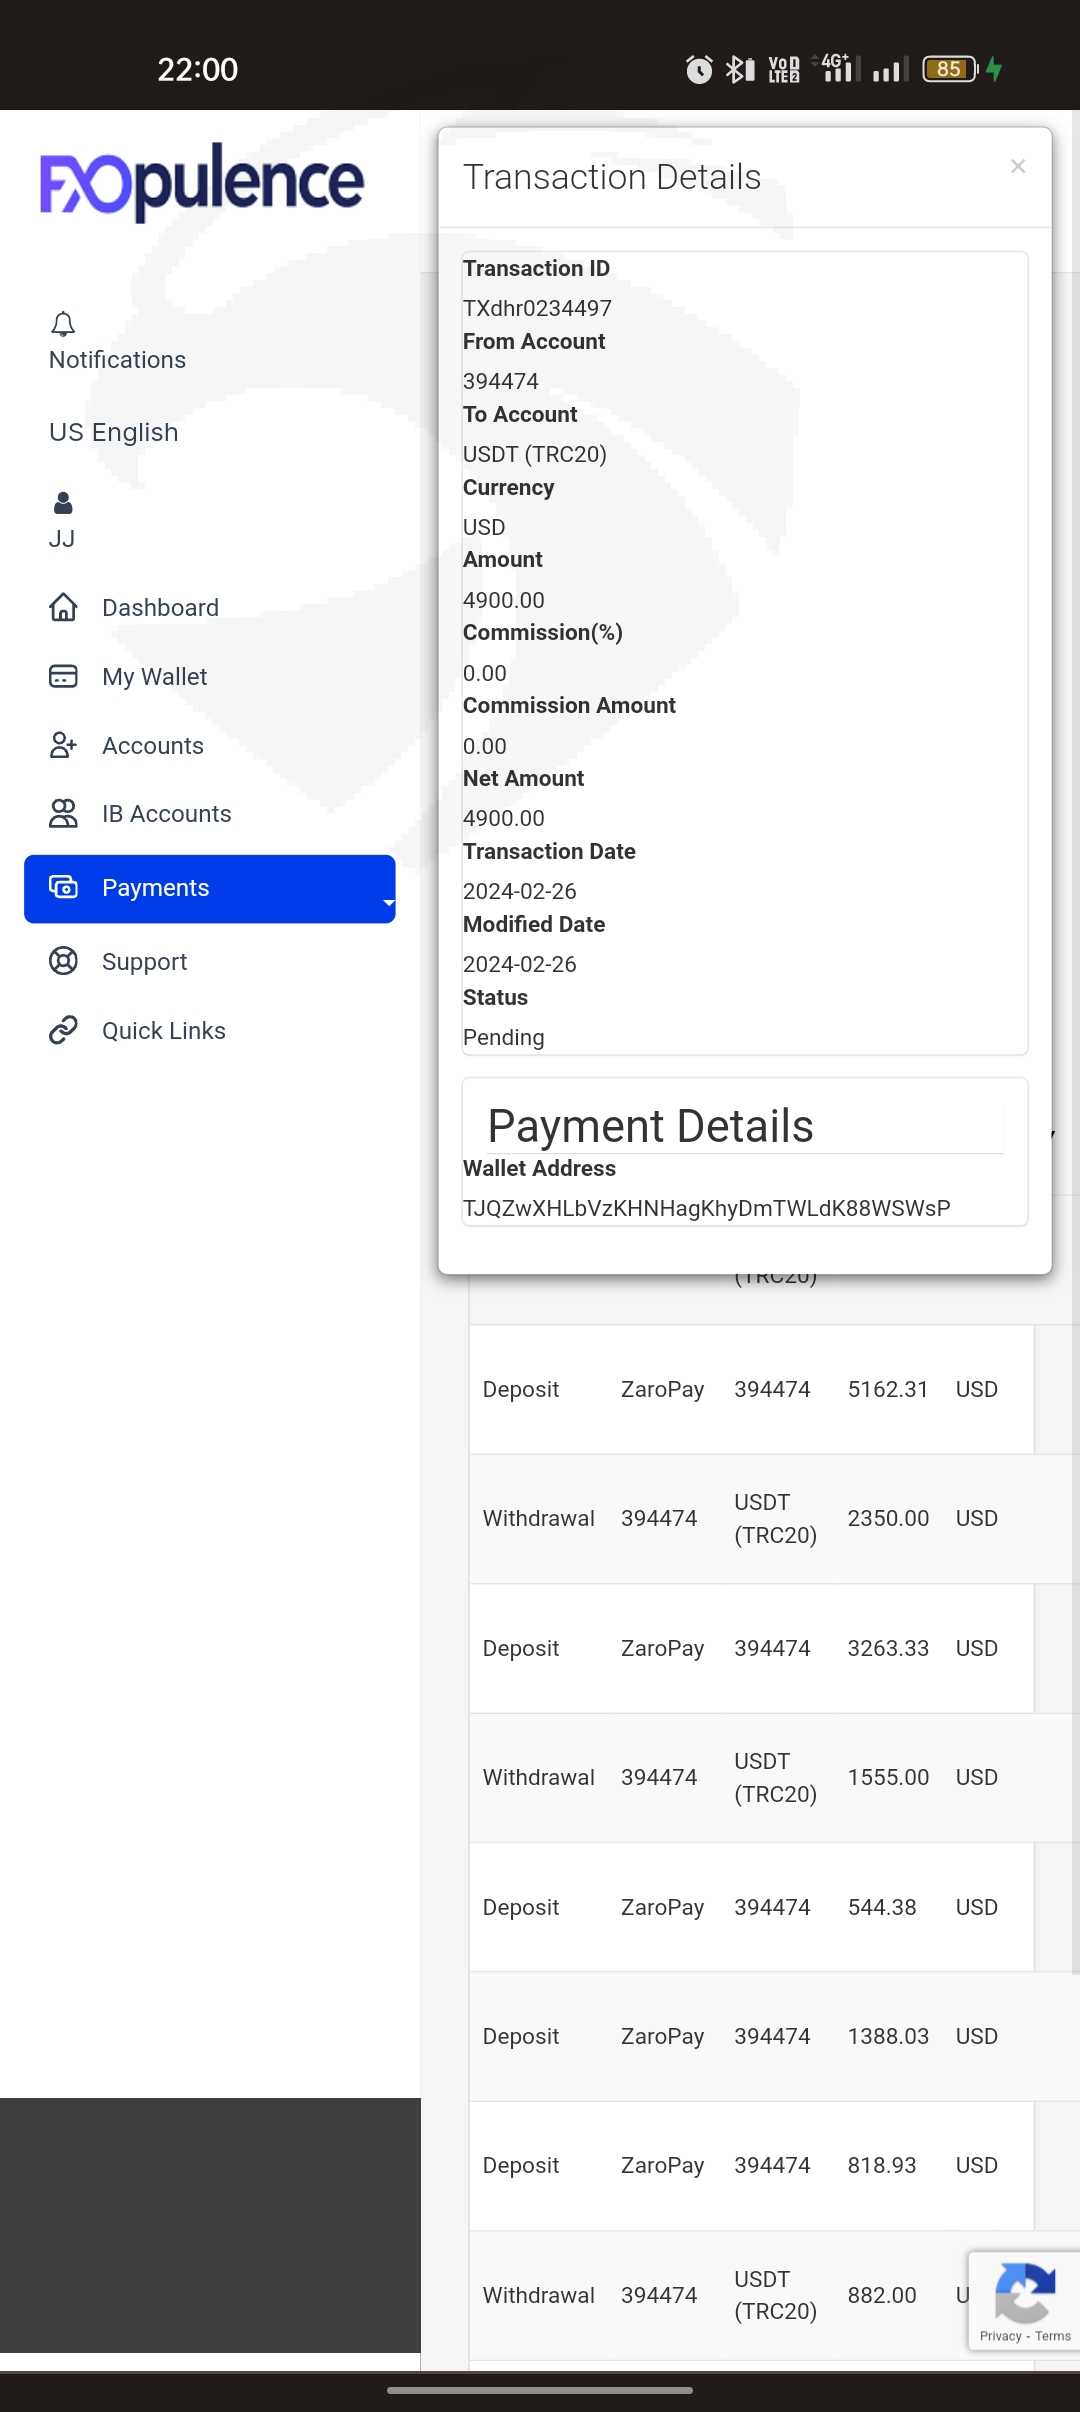This screenshot has width=1080, height=2412.
Task: Open the US English language selector
Action: tap(114, 432)
